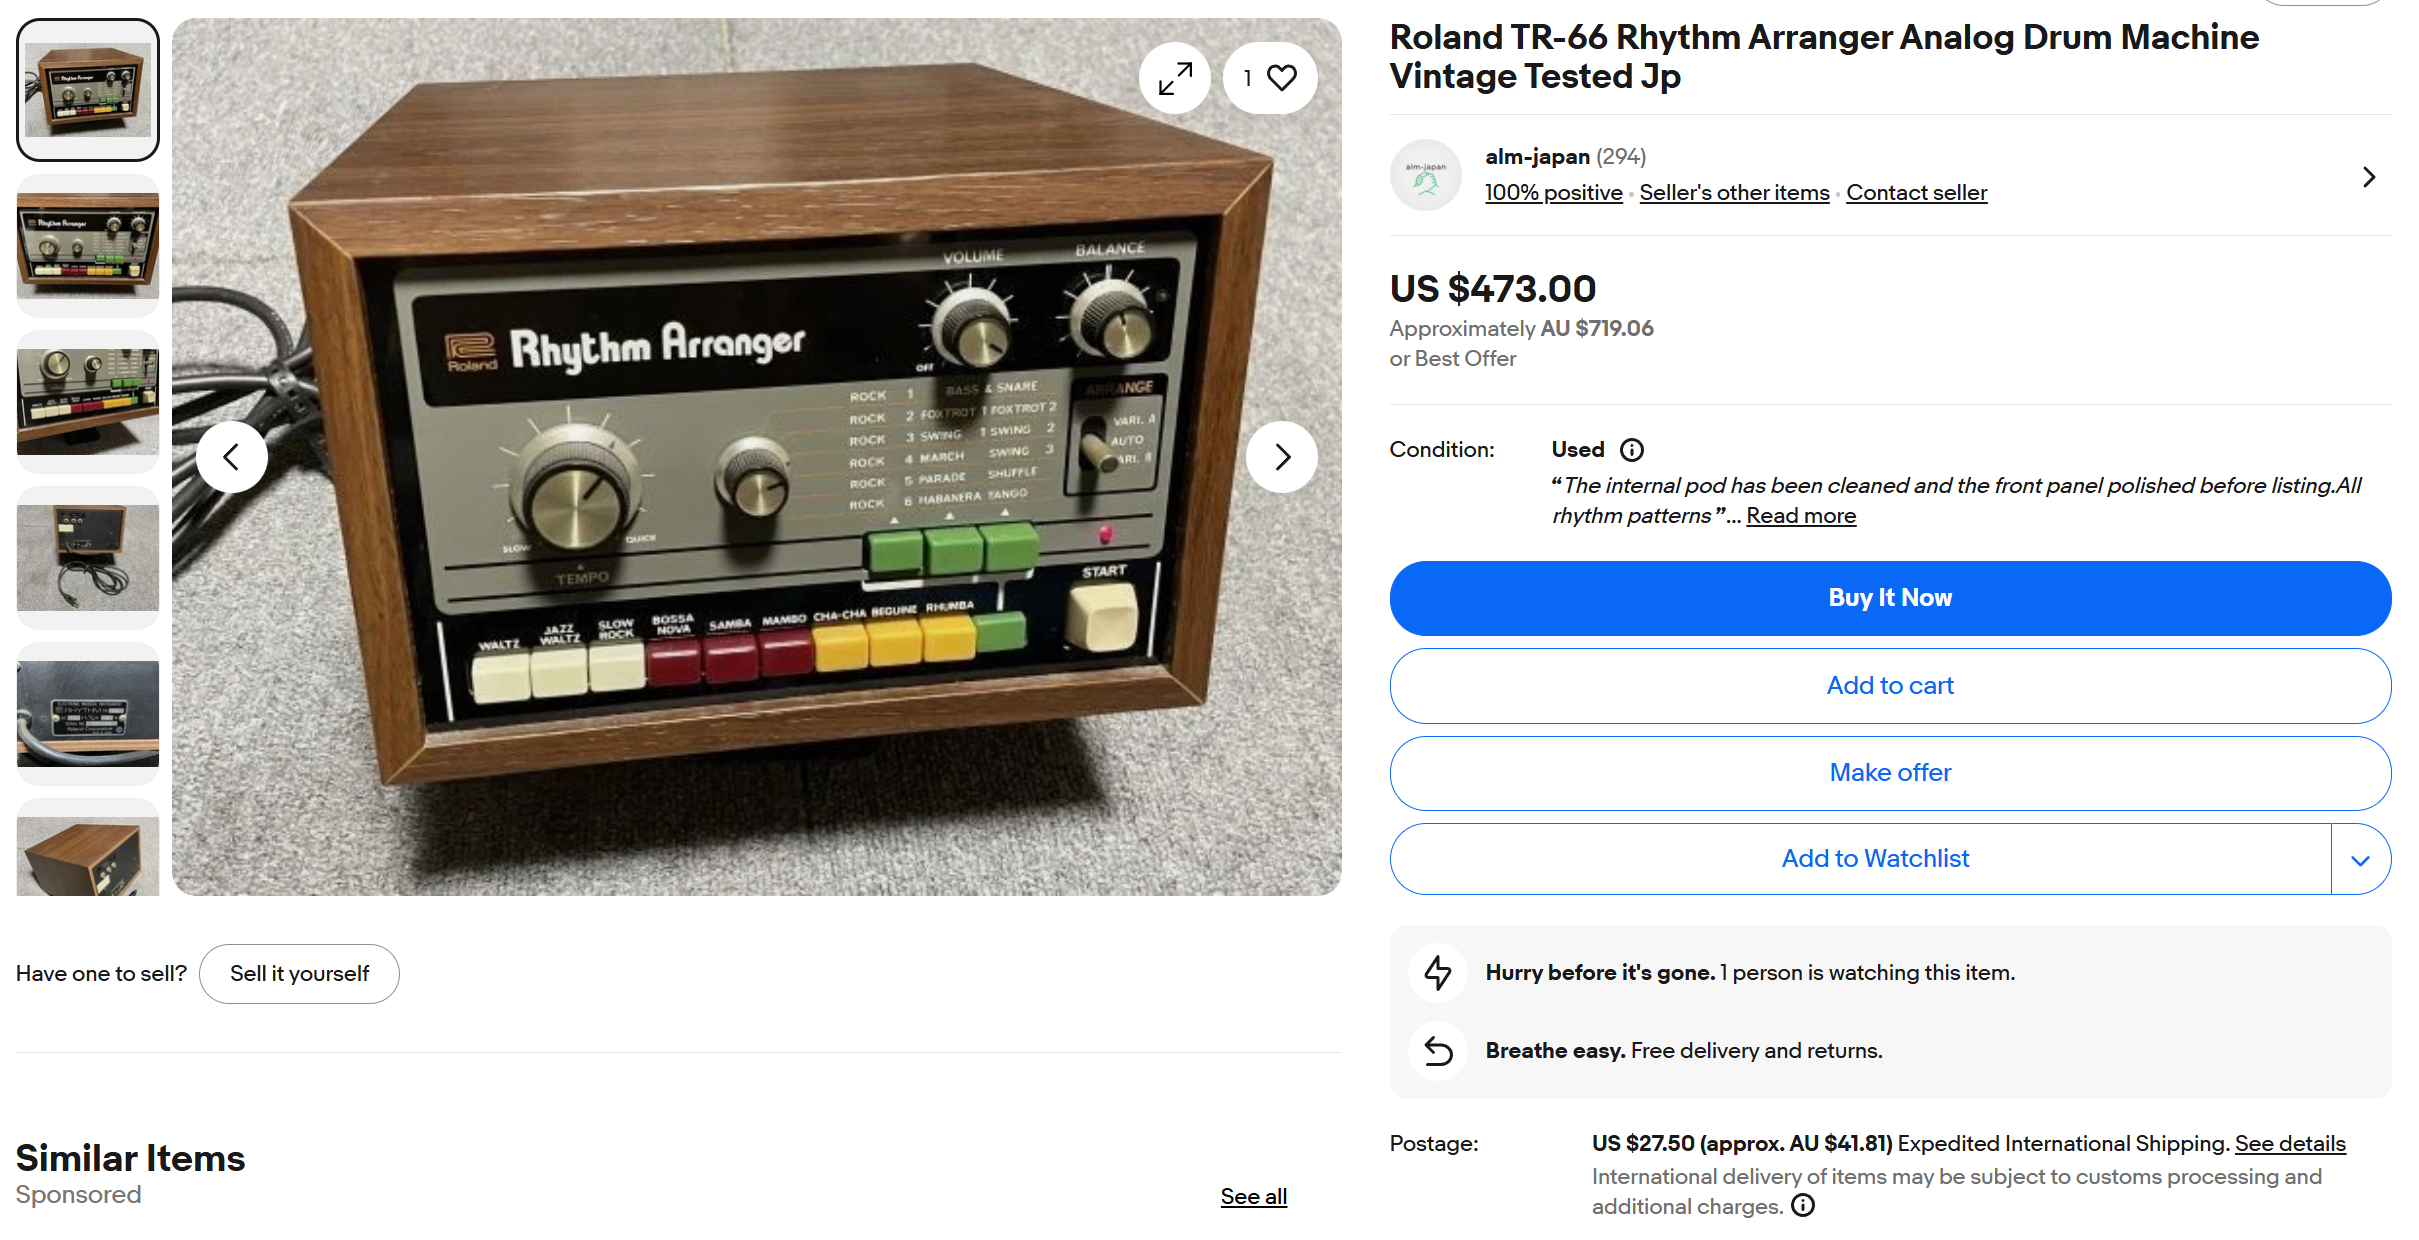Image resolution: width=2419 pixels, height=1240 pixels.
Task: See all similar sponsored items
Action: (x=1253, y=1197)
